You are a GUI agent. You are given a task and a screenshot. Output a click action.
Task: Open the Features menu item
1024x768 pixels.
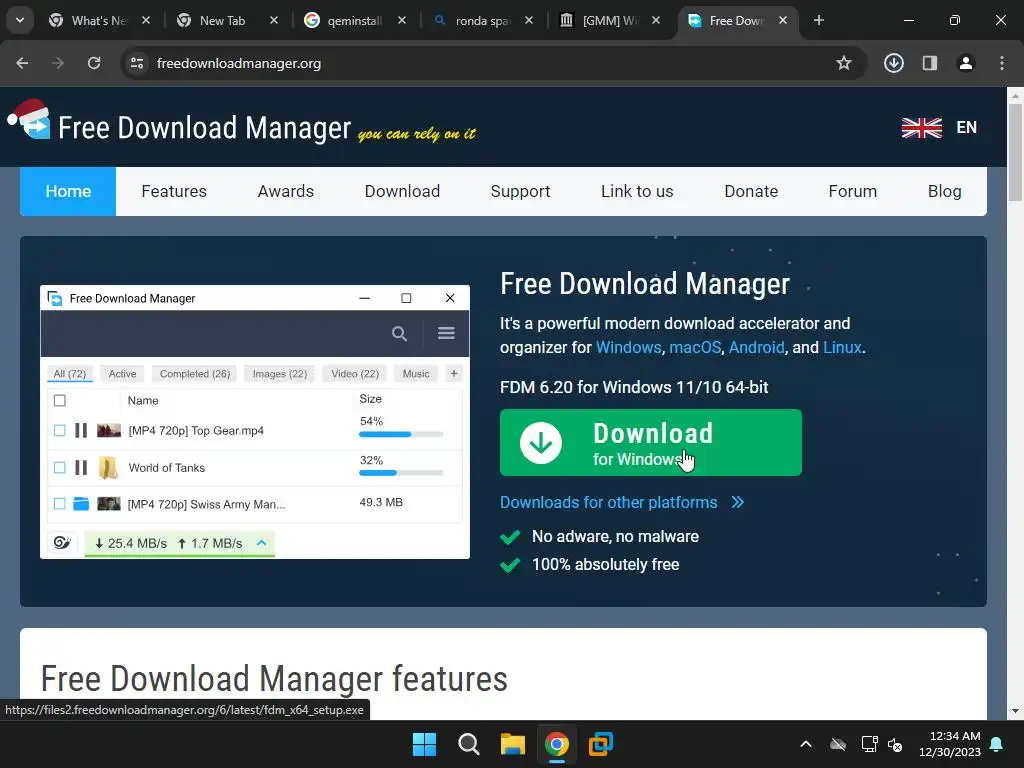[174, 191]
